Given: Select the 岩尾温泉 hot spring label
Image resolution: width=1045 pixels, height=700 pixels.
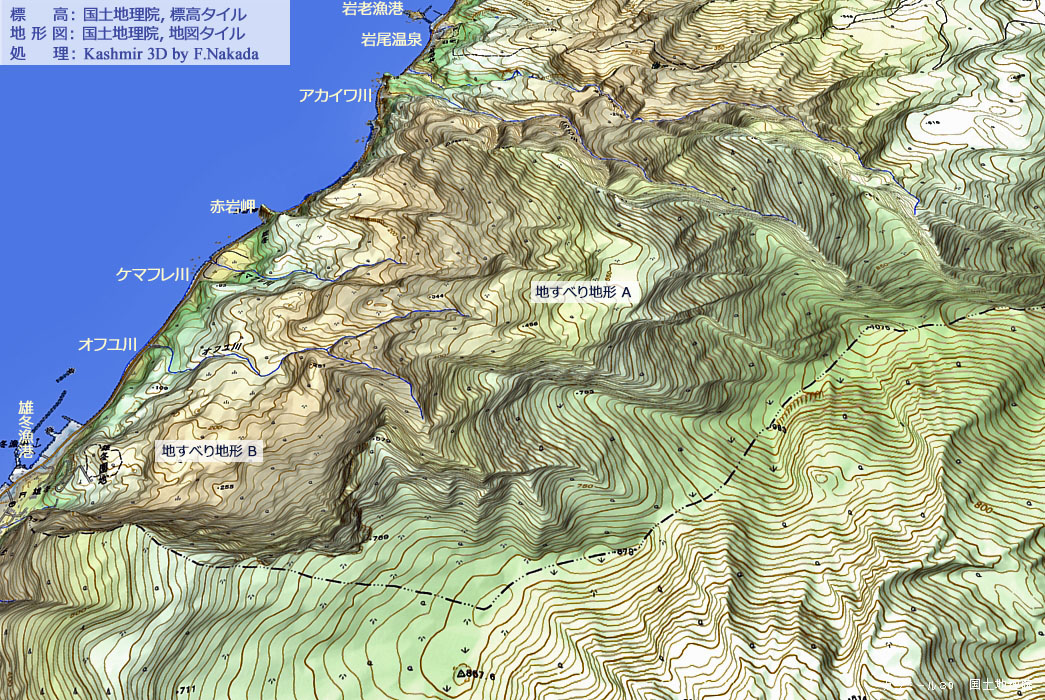Looking at the screenshot, I should tap(393, 40).
